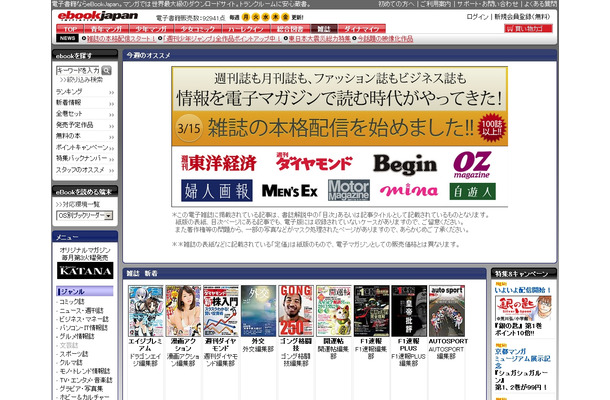The width and height of the screenshot is (610, 400).
Task: Click the search magnifier button
Action: click(106, 70)
